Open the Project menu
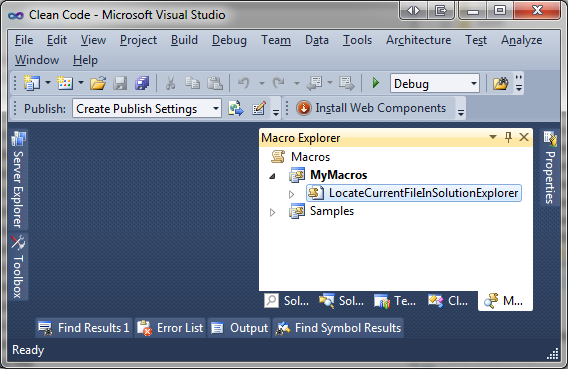 pos(138,40)
